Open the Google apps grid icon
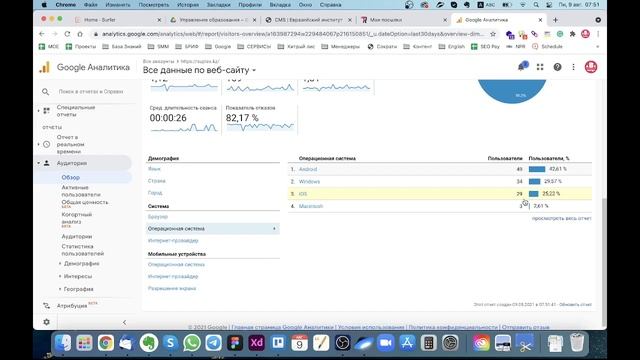The width and height of the screenshot is (640, 360). click(540, 67)
